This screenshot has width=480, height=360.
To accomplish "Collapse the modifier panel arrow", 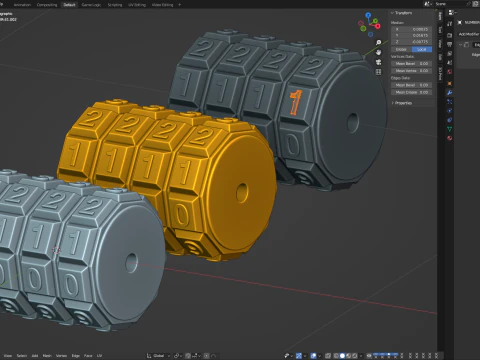I will [460, 45].
